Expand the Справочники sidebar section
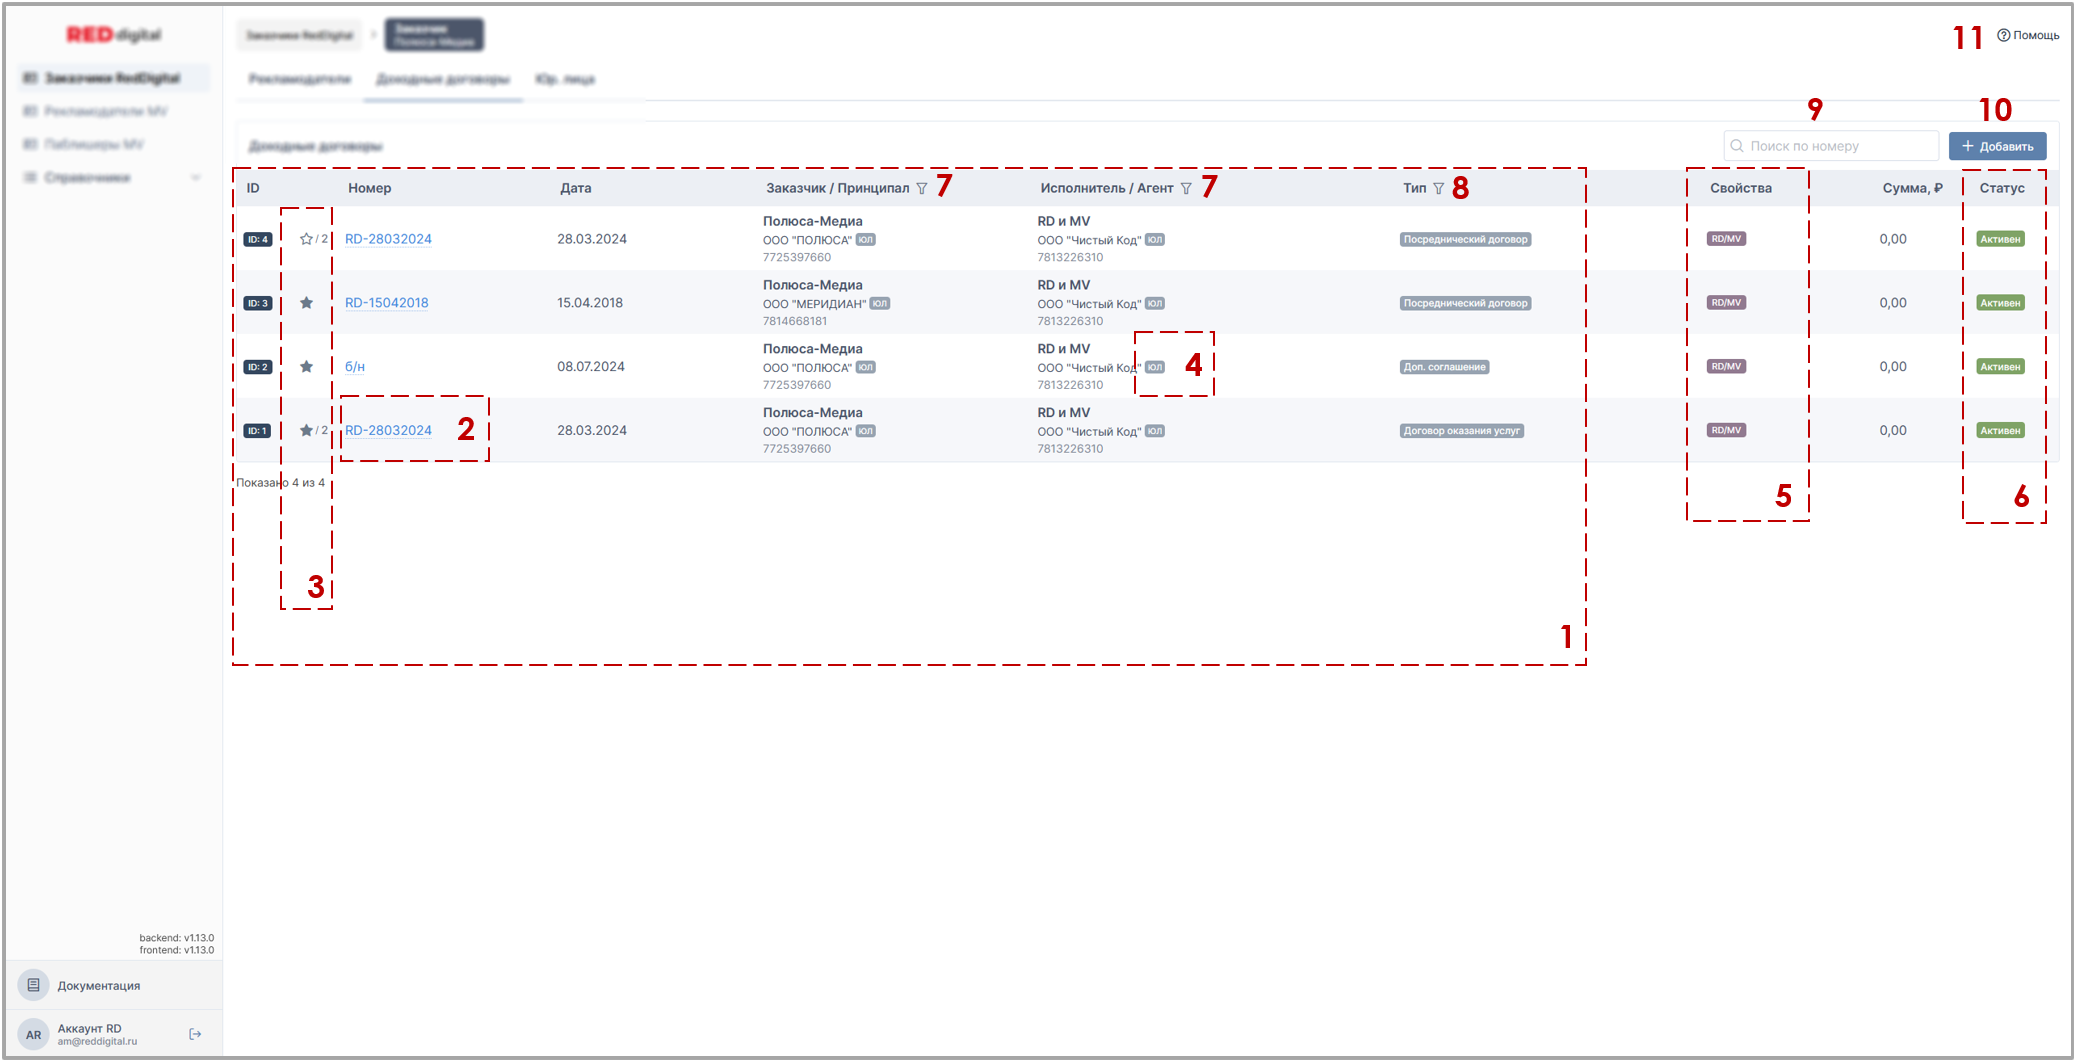This screenshot has width=2077, height=1063. [111, 178]
